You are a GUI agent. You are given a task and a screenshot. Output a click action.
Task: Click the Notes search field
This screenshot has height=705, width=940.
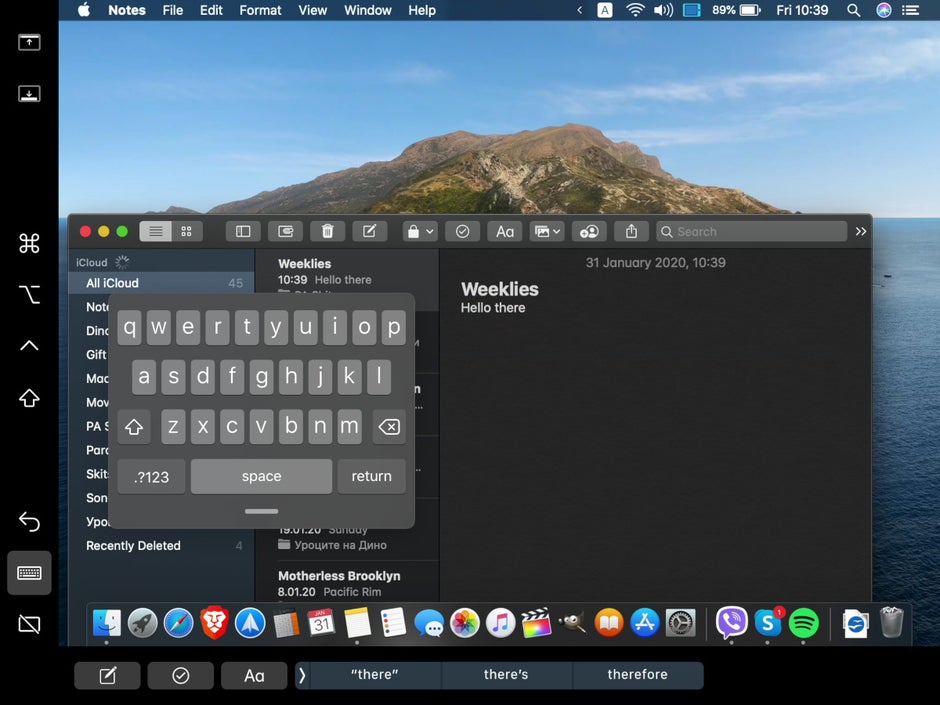(752, 231)
